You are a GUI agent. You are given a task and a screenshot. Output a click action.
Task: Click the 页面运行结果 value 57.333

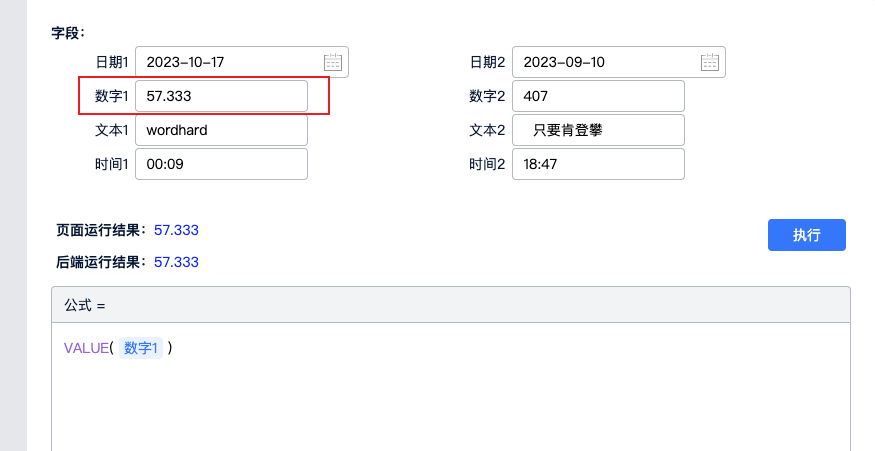176,230
